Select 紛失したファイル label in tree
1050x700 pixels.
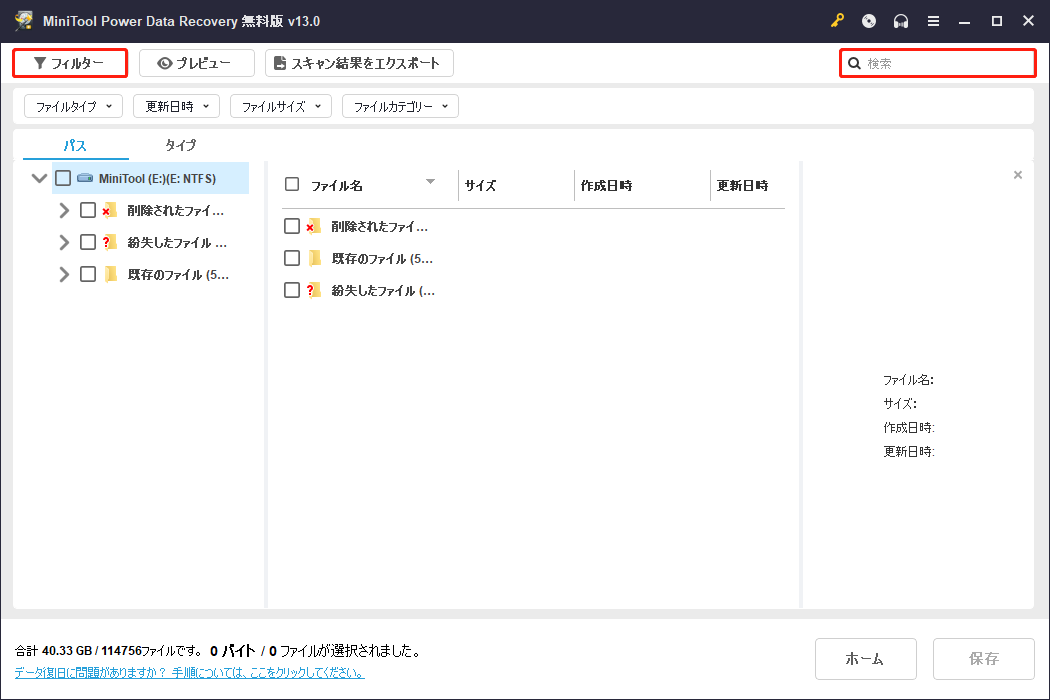click(177, 242)
